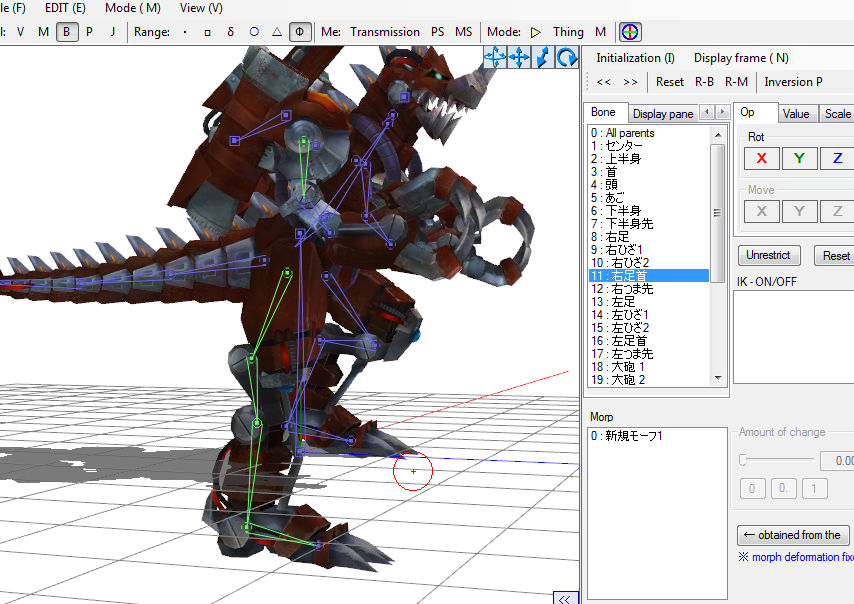Click the Mode play triangle icon
Viewport: 854px width, 604px height.
pos(536,32)
